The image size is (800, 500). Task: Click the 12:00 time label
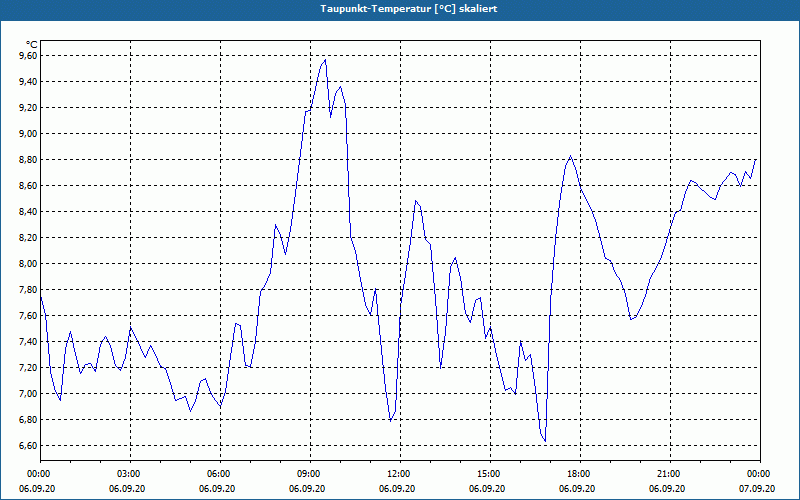tap(401, 474)
